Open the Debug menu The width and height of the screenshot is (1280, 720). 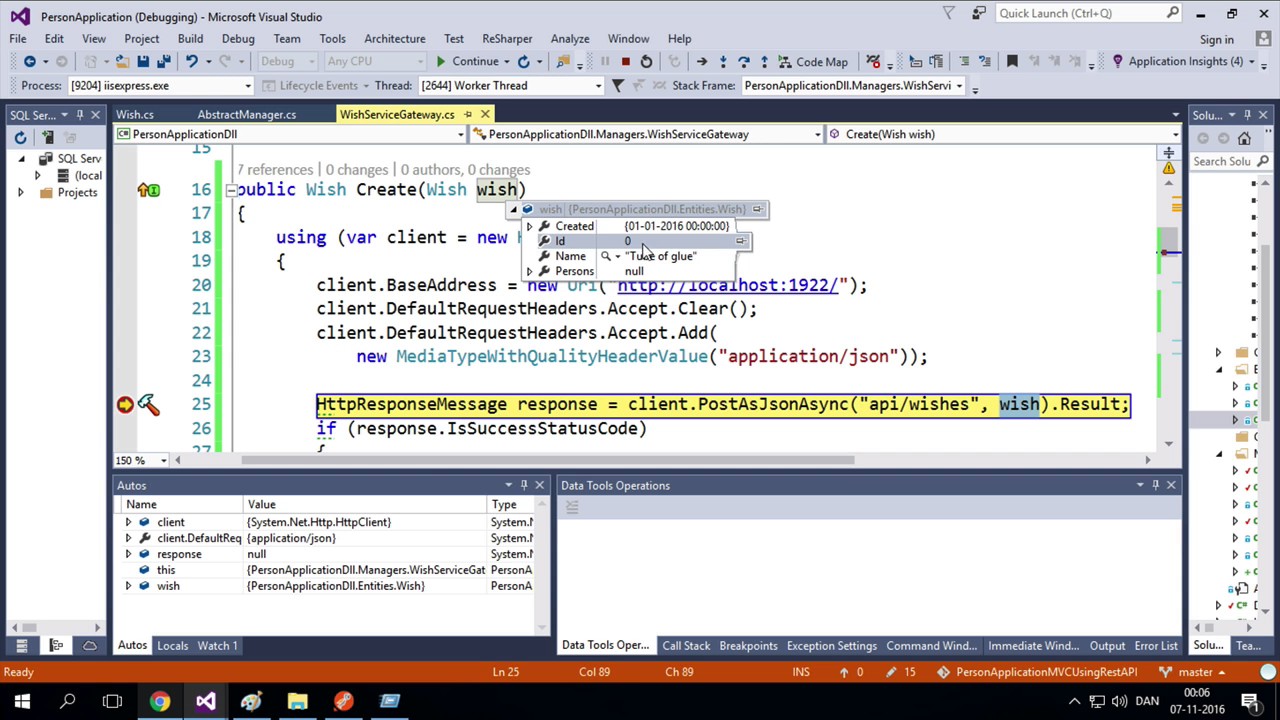pyautogui.click(x=238, y=38)
